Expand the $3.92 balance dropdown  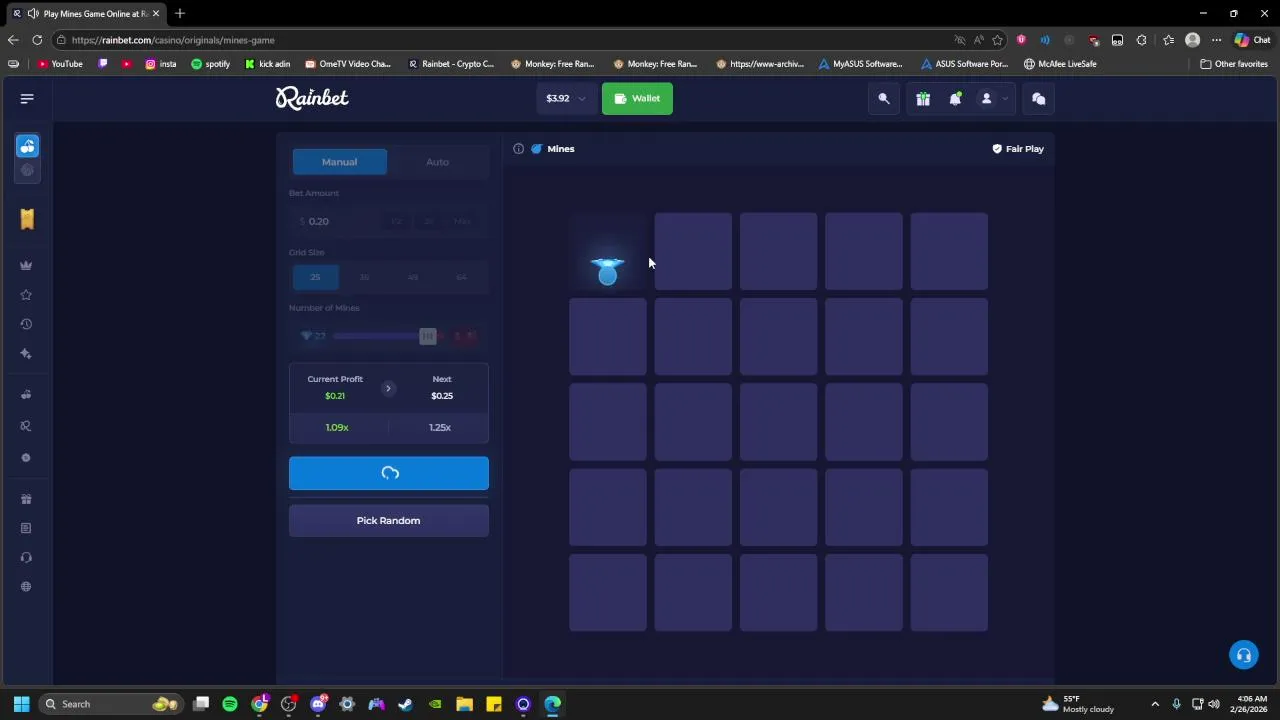[x=565, y=98]
